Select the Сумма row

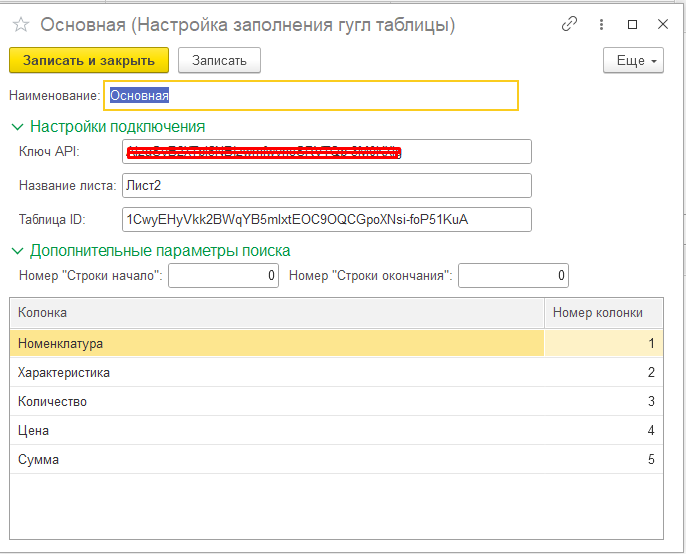pyautogui.click(x=336, y=459)
